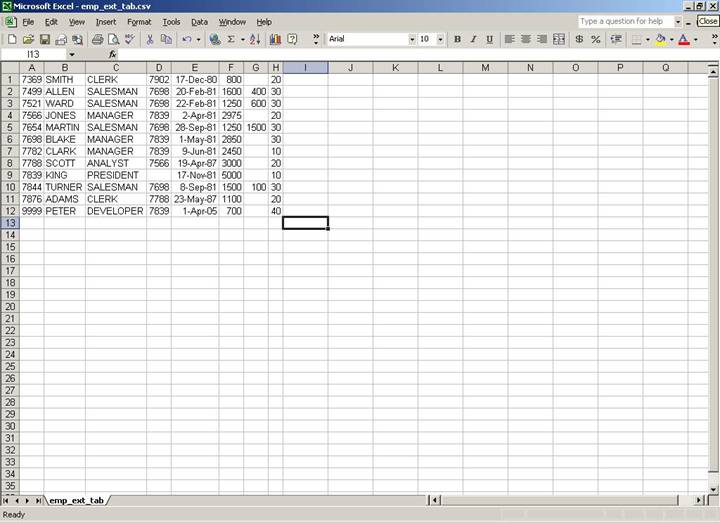Screen dimensions: 720x523
Task: Click the Cut scissors icon
Action: click(150, 39)
